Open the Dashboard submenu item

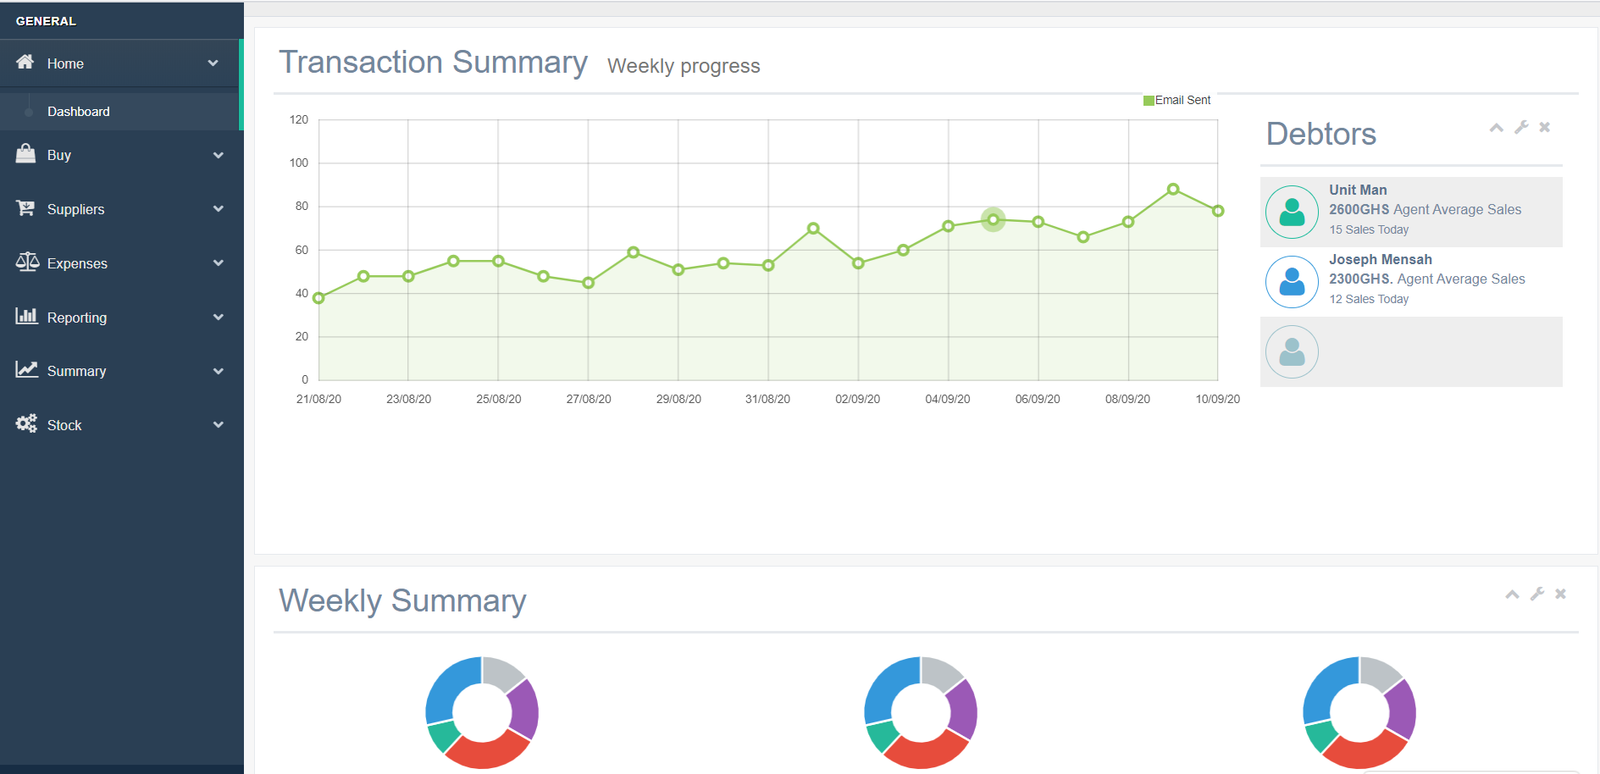coord(78,111)
